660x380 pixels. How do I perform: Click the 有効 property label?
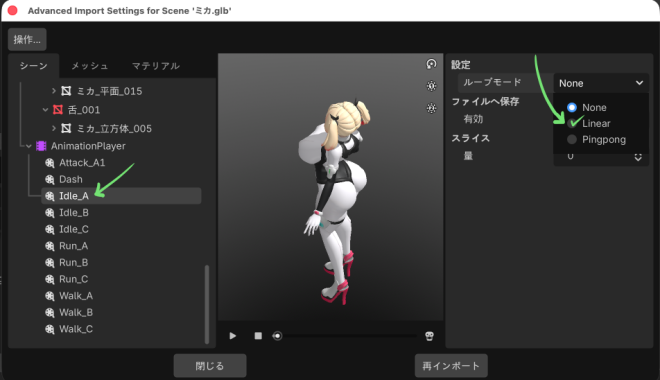(x=473, y=119)
